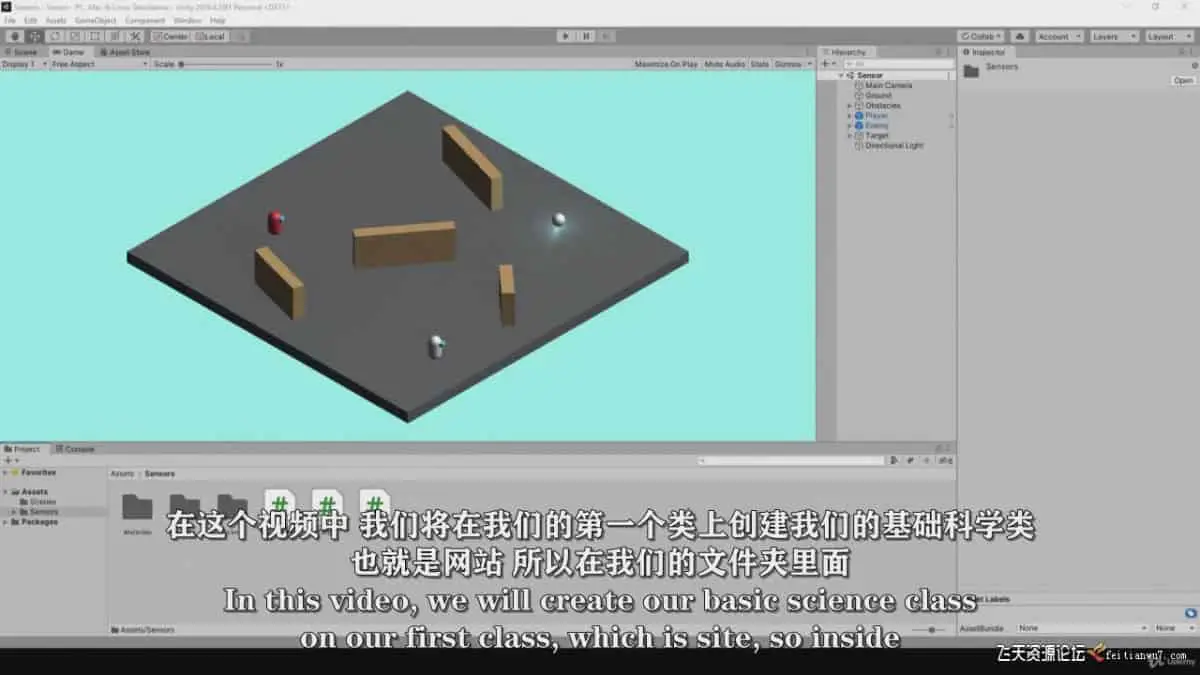Click the Pause button

[587, 36]
